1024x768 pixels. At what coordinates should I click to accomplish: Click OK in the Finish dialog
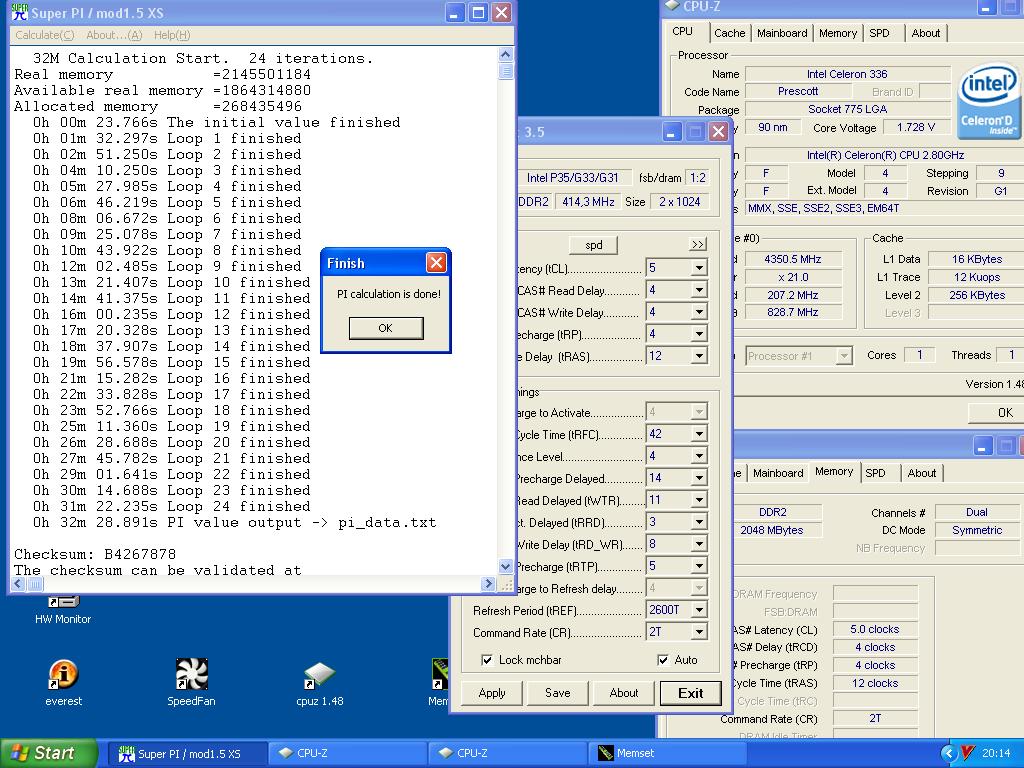[386, 328]
